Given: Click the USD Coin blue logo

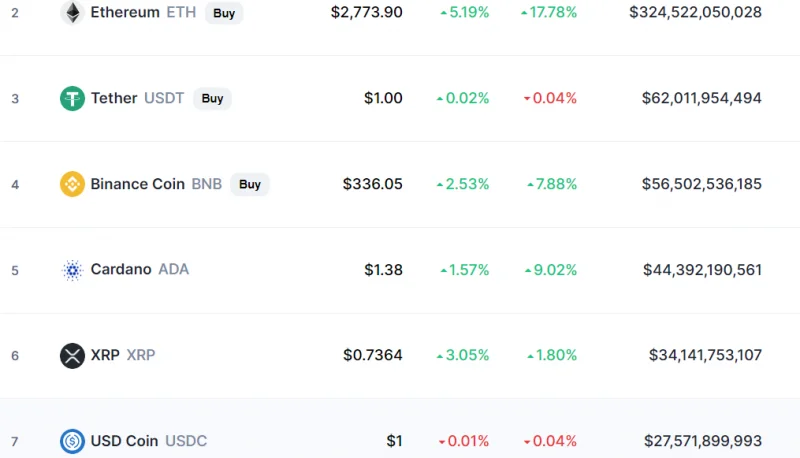Looking at the screenshot, I should tap(72, 441).
